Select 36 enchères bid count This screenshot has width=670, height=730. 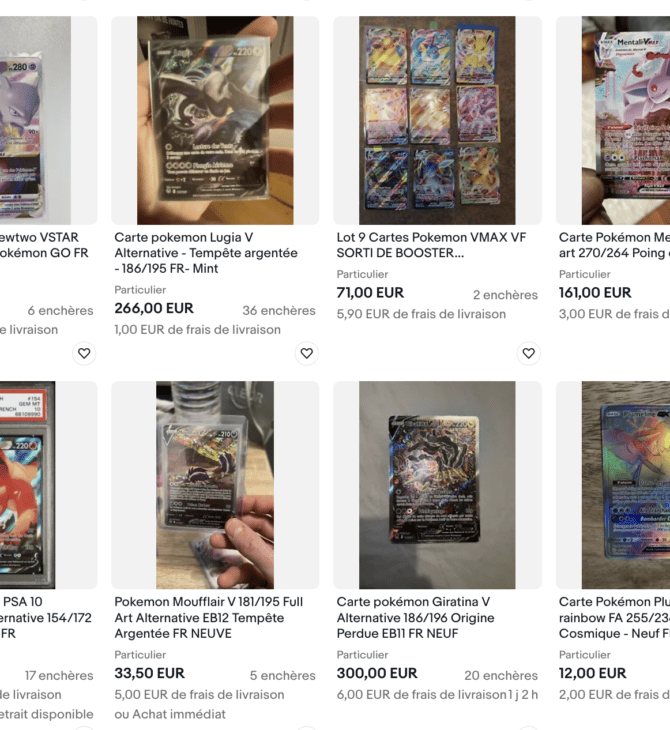(279, 311)
